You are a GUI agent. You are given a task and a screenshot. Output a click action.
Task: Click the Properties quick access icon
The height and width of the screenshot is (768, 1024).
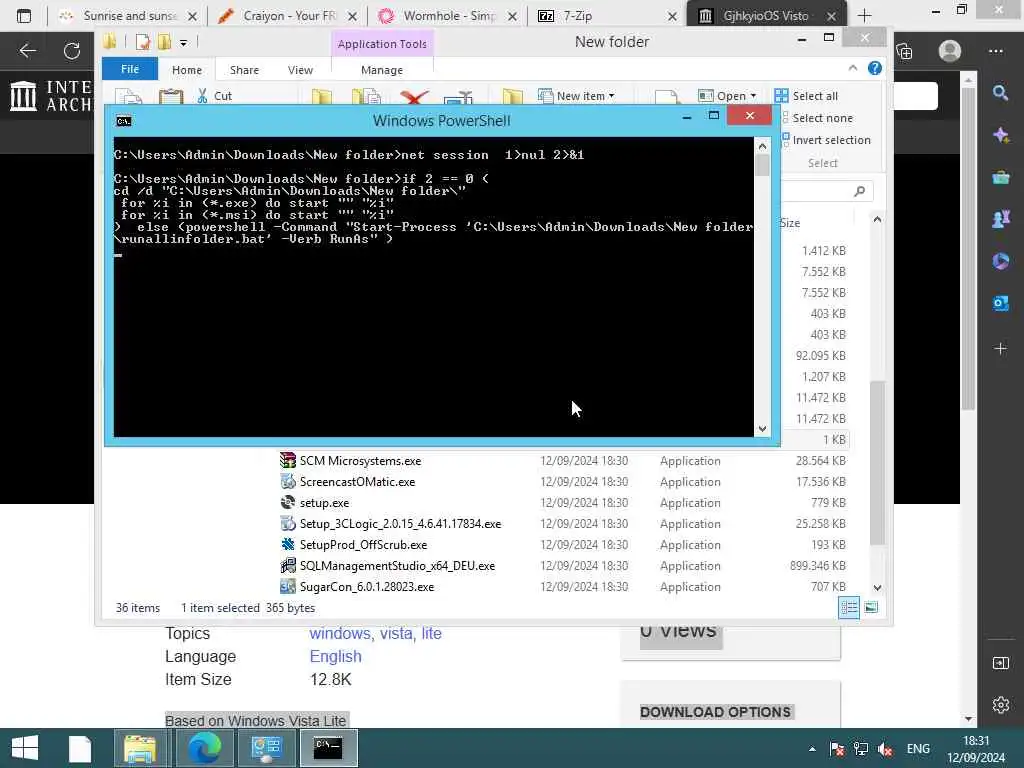pyautogui.click(x=142, y=42)
